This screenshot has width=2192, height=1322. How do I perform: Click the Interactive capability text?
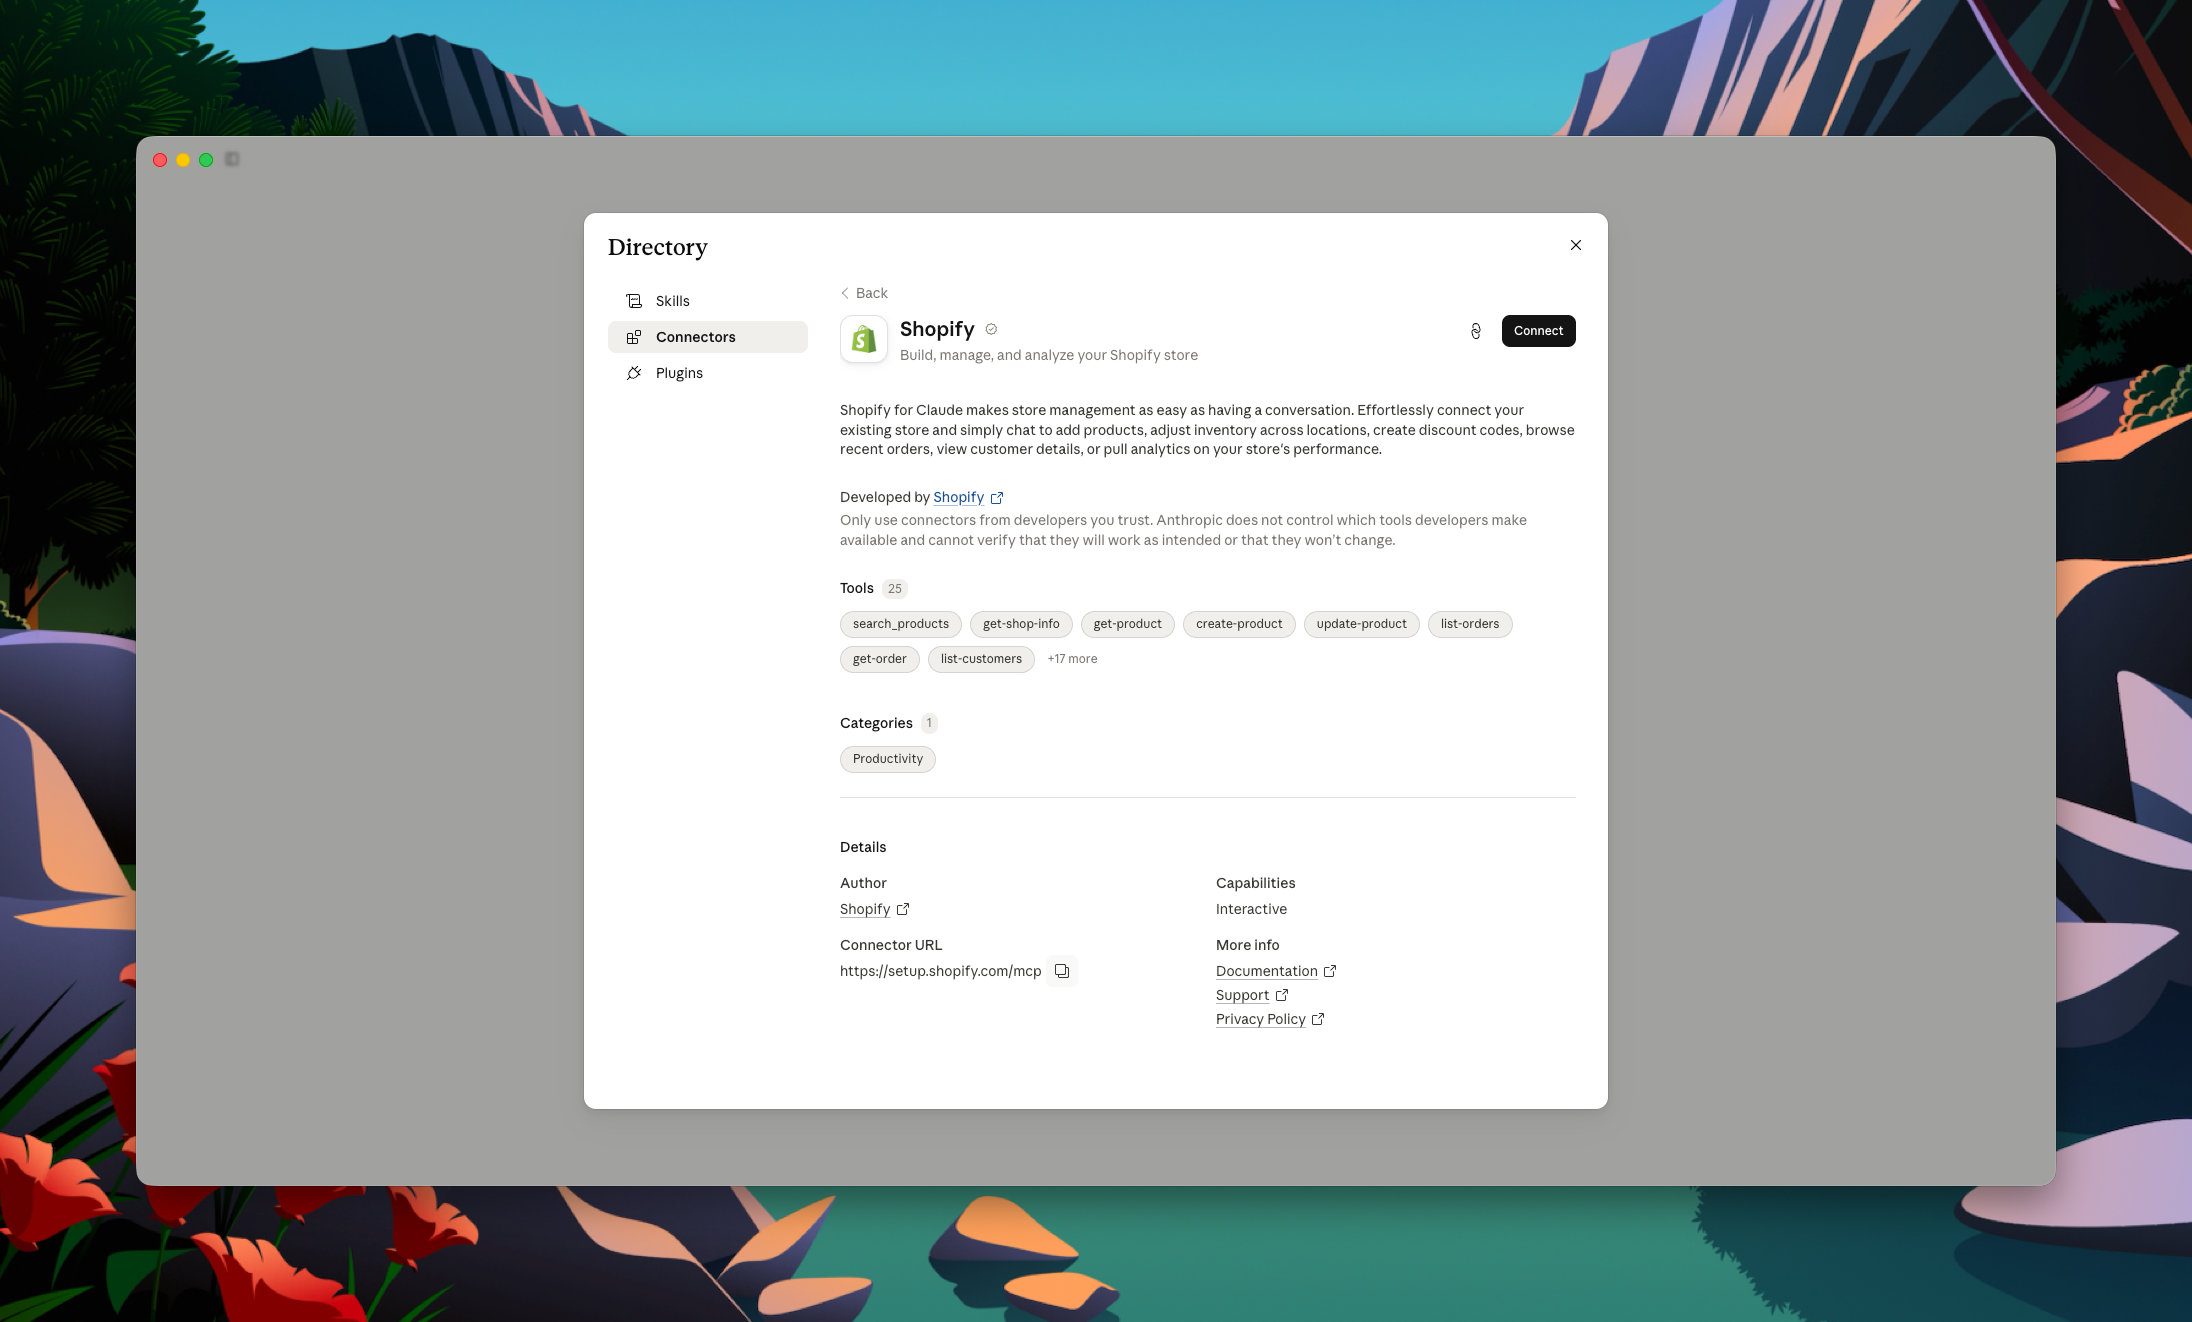point(1251,909)
